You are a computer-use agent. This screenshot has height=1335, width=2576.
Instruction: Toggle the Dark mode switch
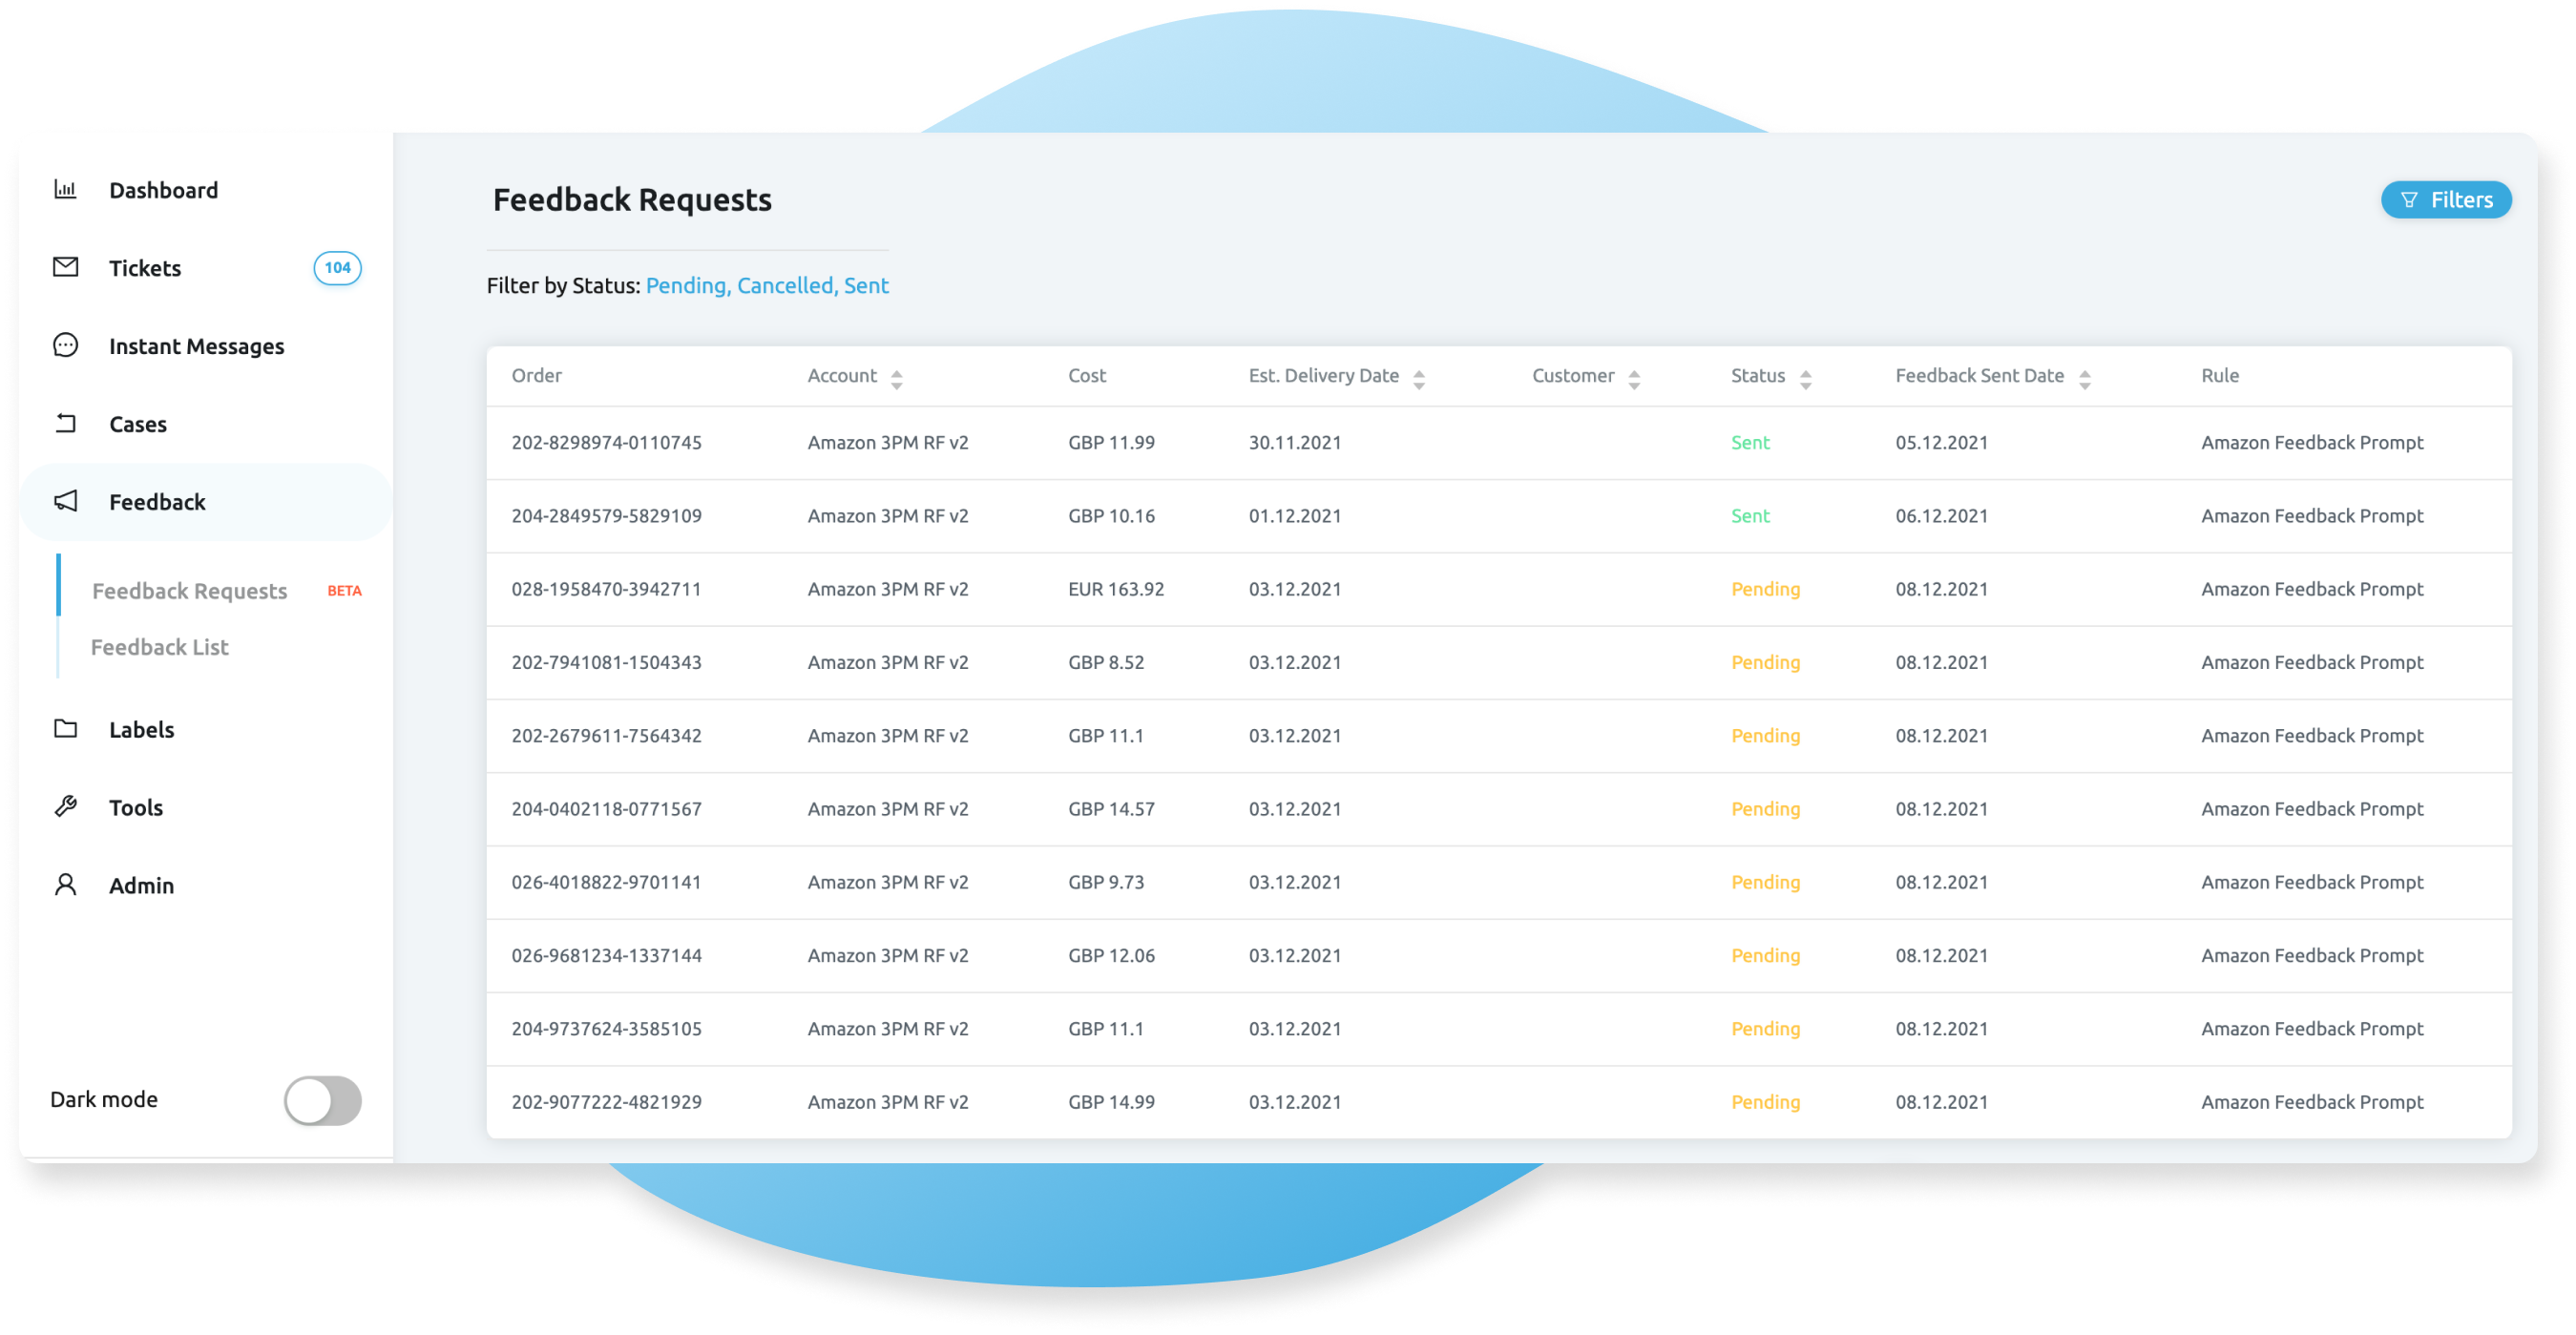coord(322,1100)
